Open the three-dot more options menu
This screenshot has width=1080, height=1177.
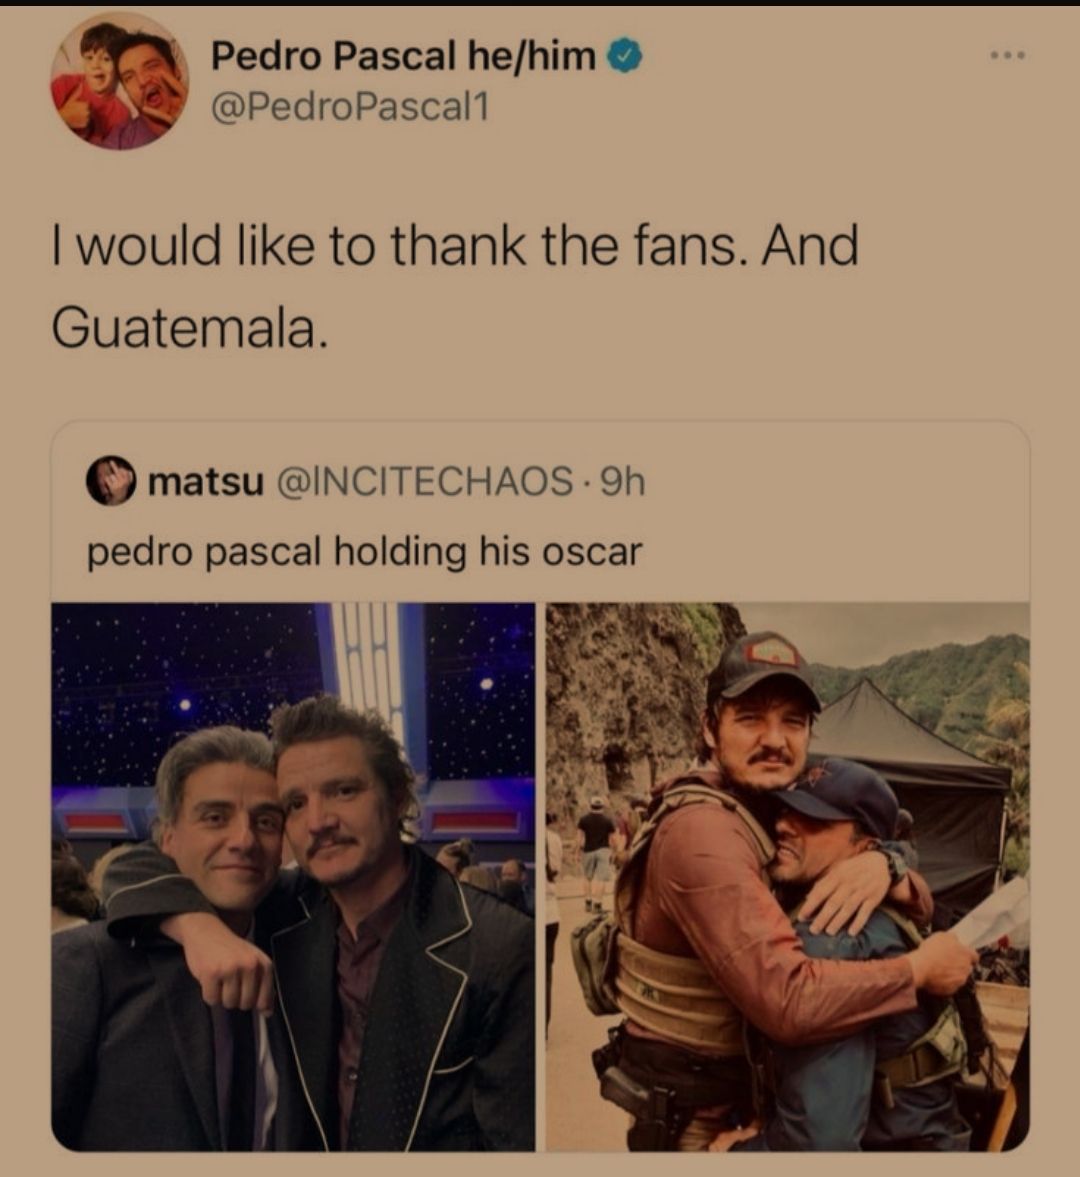tap(1006, 55)
